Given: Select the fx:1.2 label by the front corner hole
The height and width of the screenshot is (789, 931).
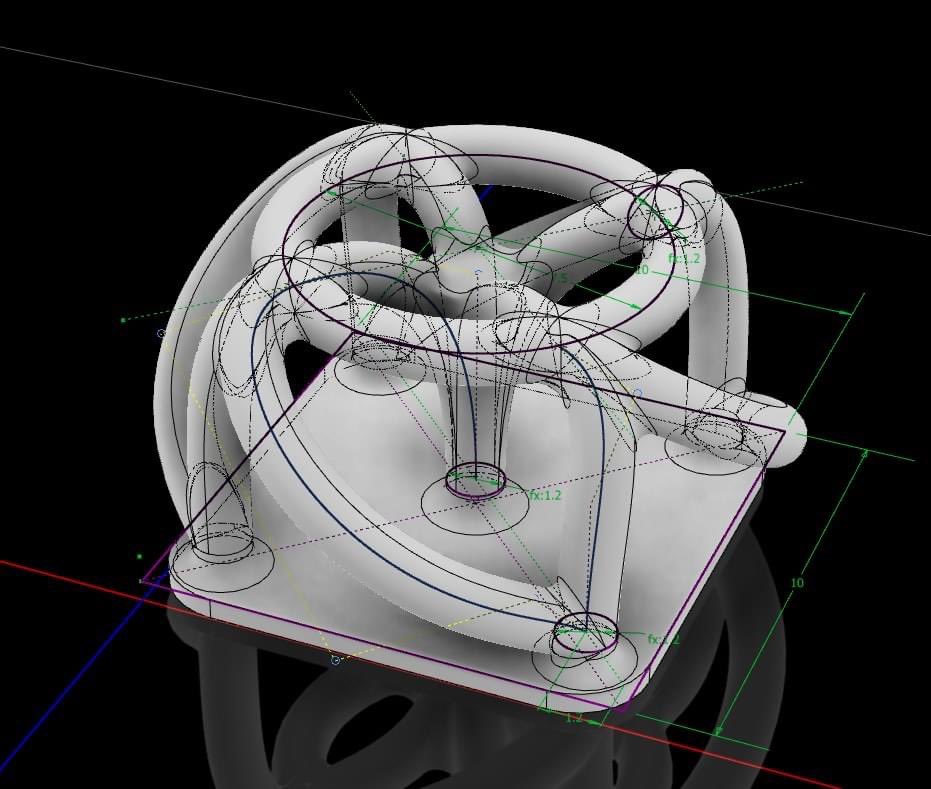Looking at the screenshot, I should coord(663,639).
